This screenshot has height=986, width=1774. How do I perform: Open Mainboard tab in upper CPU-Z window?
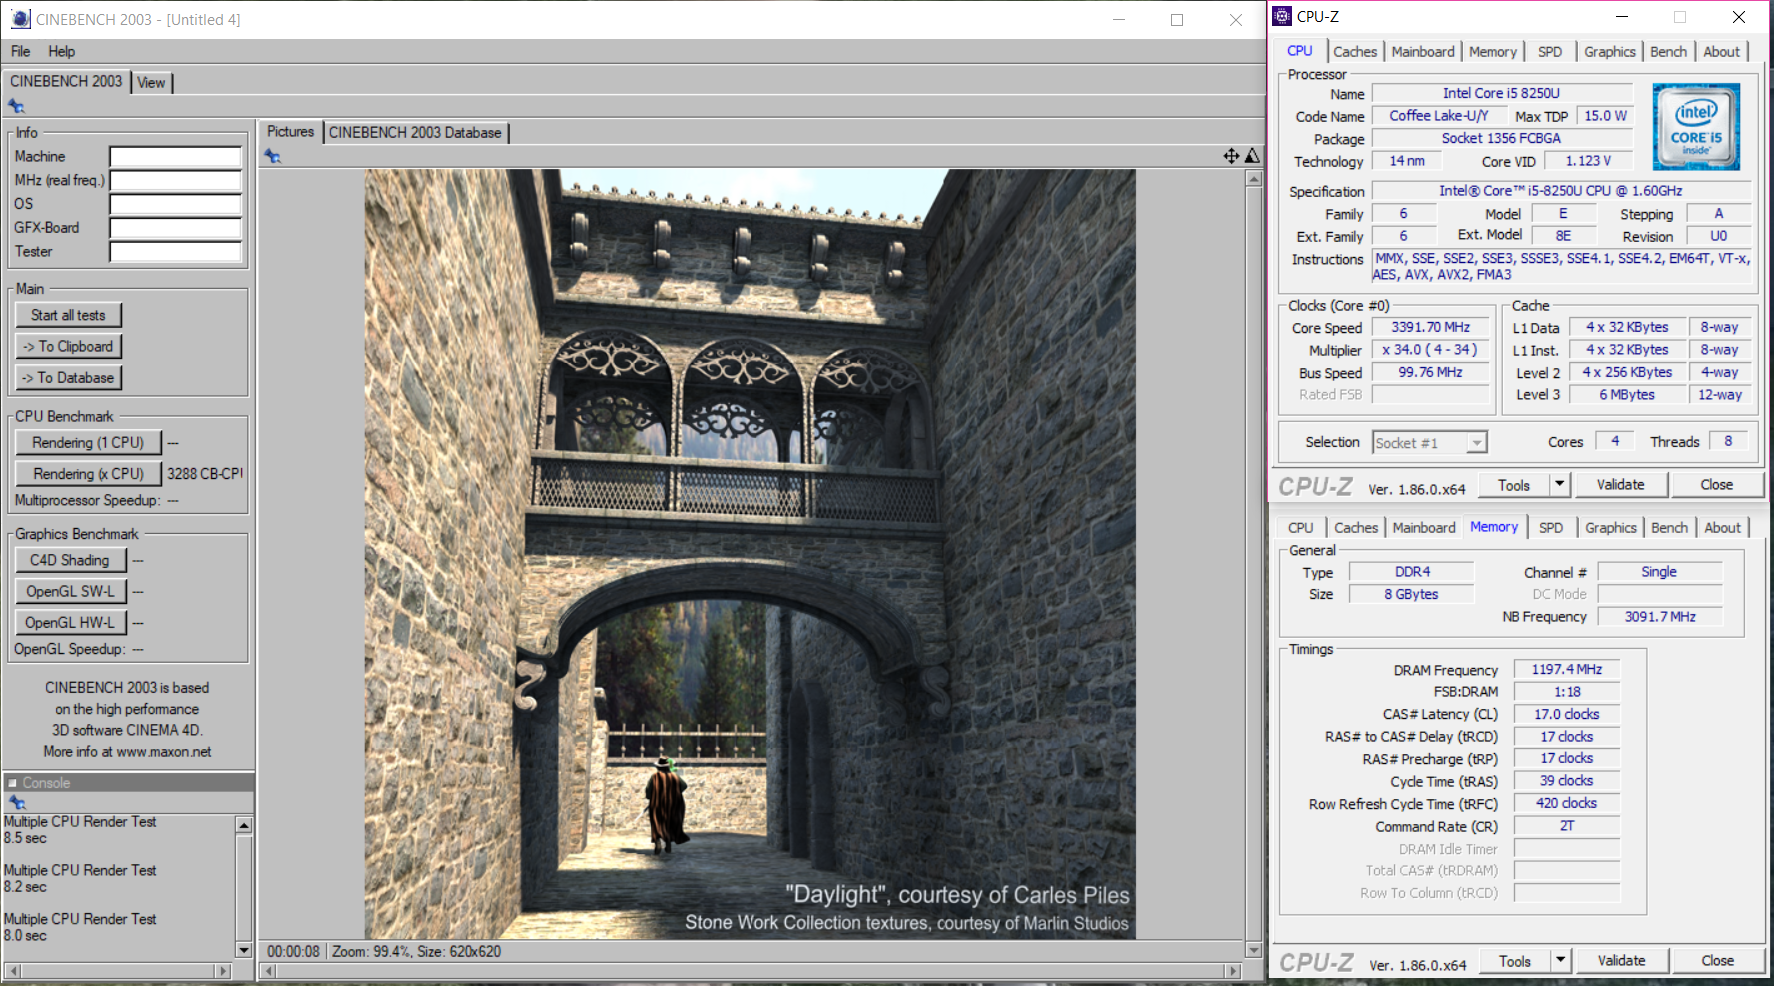pyautogui.click(x=1423, y=52)
